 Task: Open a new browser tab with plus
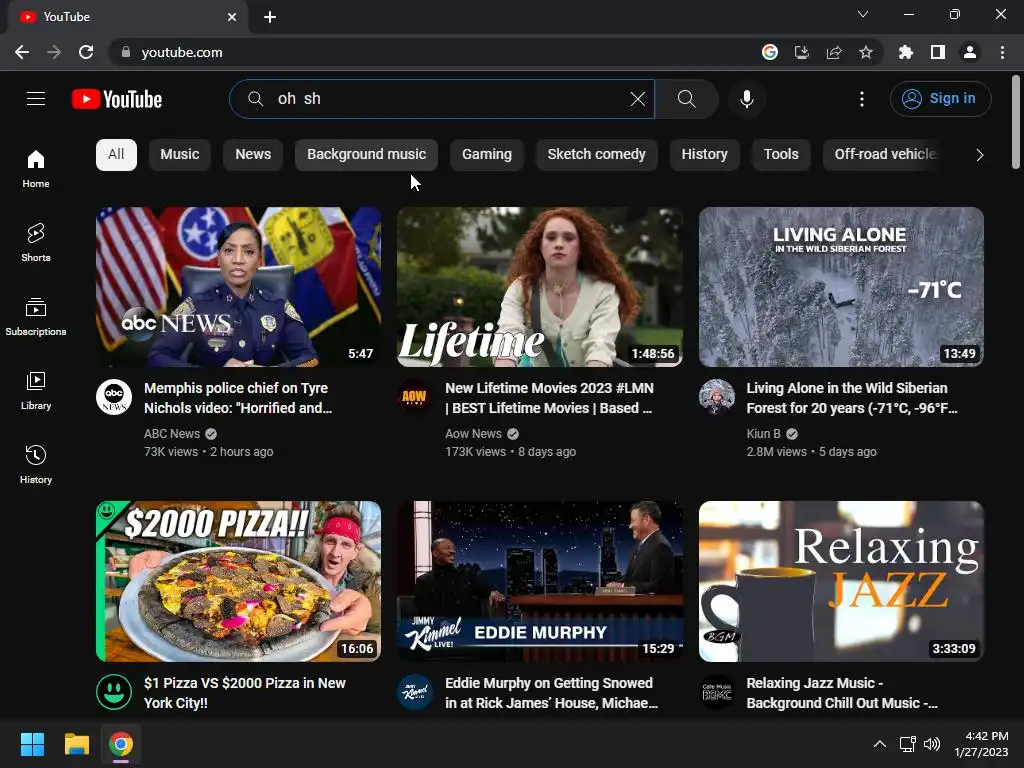[270, 17]
